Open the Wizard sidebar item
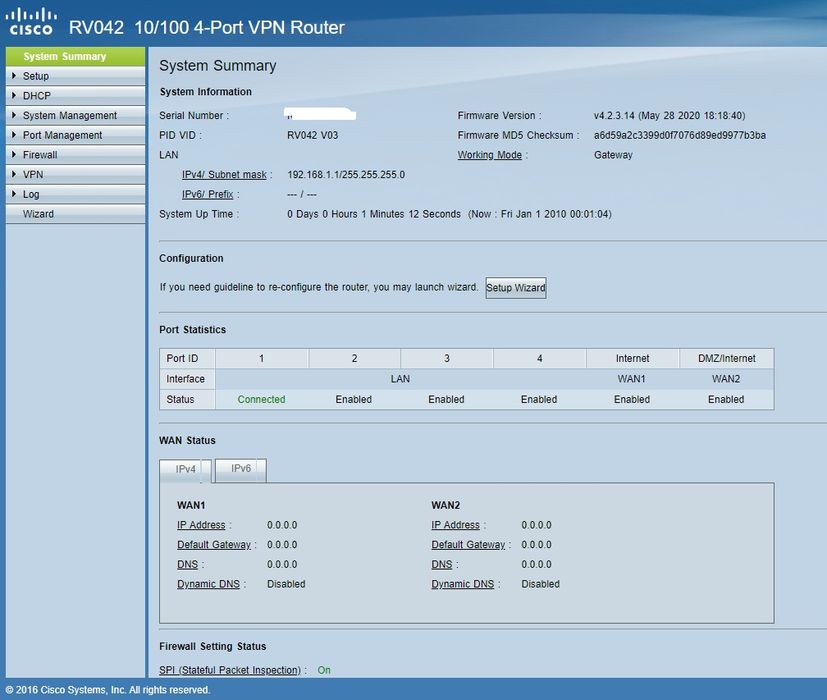 (75, 214)
